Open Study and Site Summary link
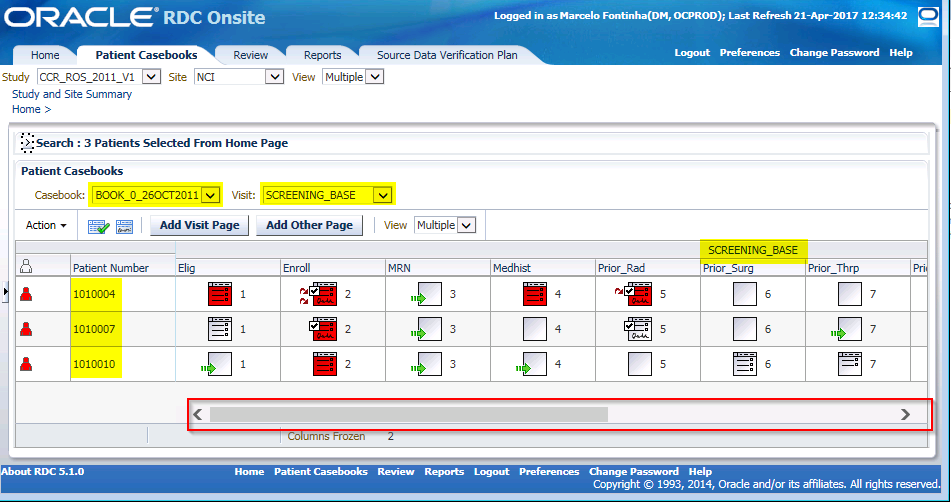Viewport: 951px width, 502px height. pos(72,94)
